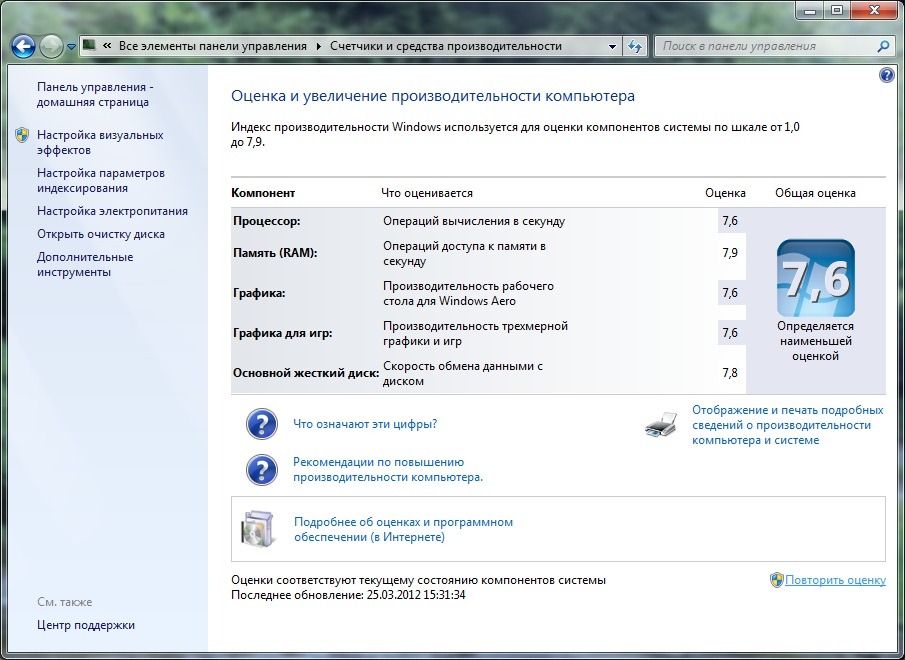The image size is (905, 660).
Task: Click the 'Память (RAM):' row label
Action: (275, 253)
